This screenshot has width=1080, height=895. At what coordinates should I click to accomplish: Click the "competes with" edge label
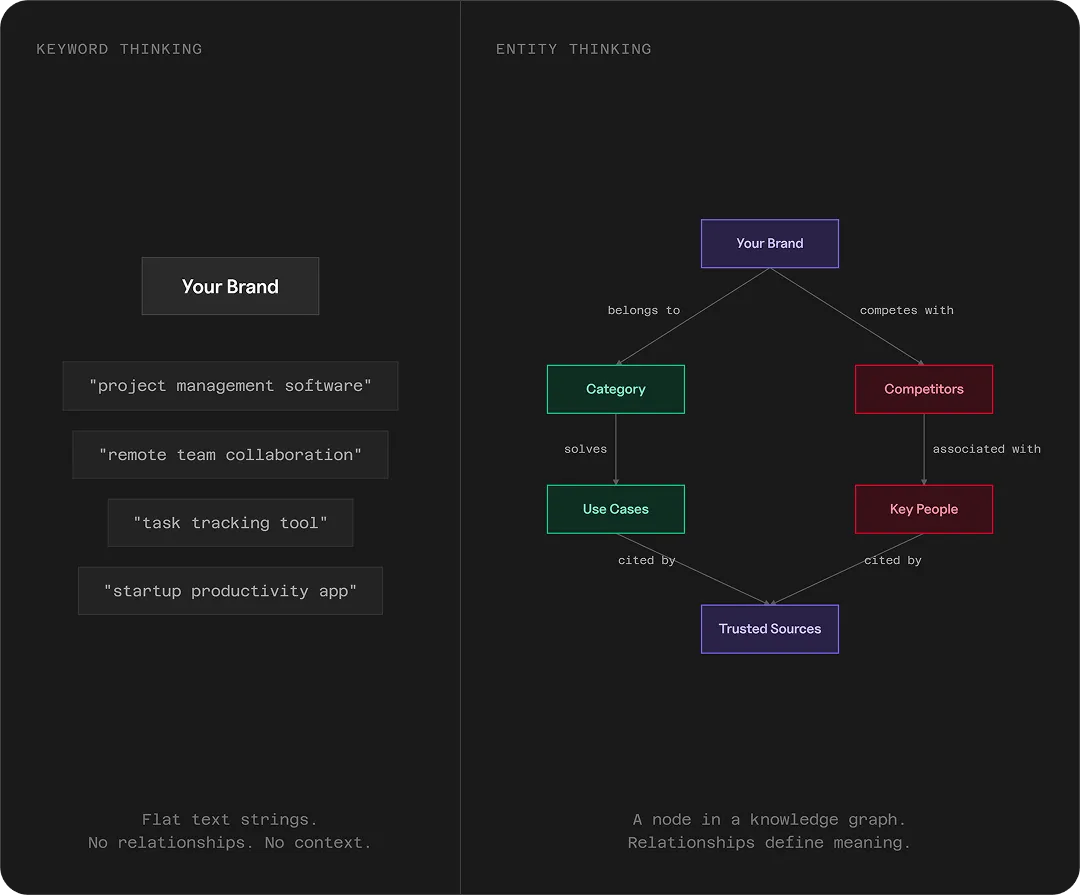(906, 310)
